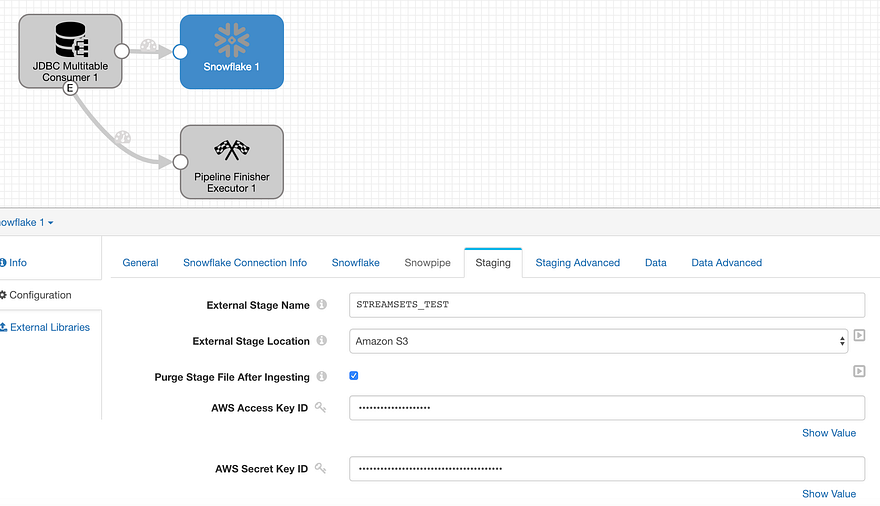Click expression toggle beside Purge Stage File
Screen dimensions: 880x506
tap(859, 371)
